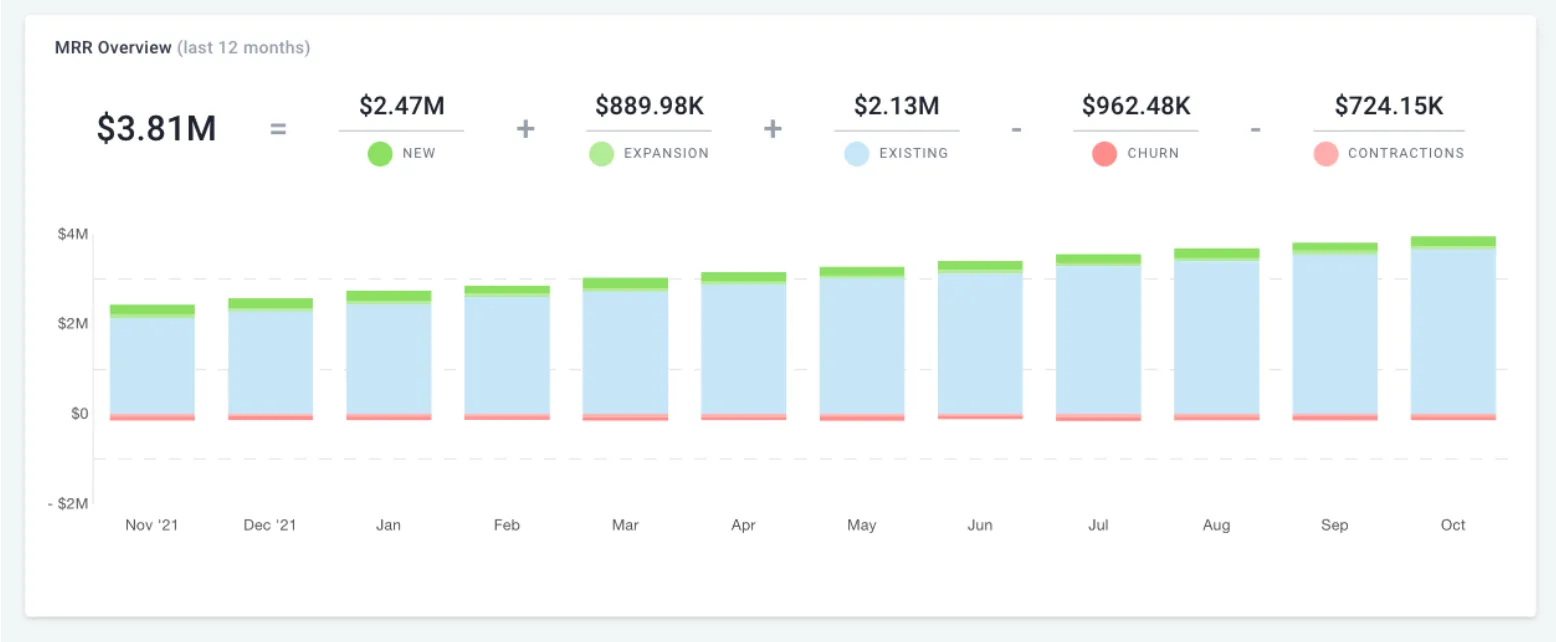
Task: Click the Dec '21 axis label
Action: pyautogui.click(x=270, y=525)
